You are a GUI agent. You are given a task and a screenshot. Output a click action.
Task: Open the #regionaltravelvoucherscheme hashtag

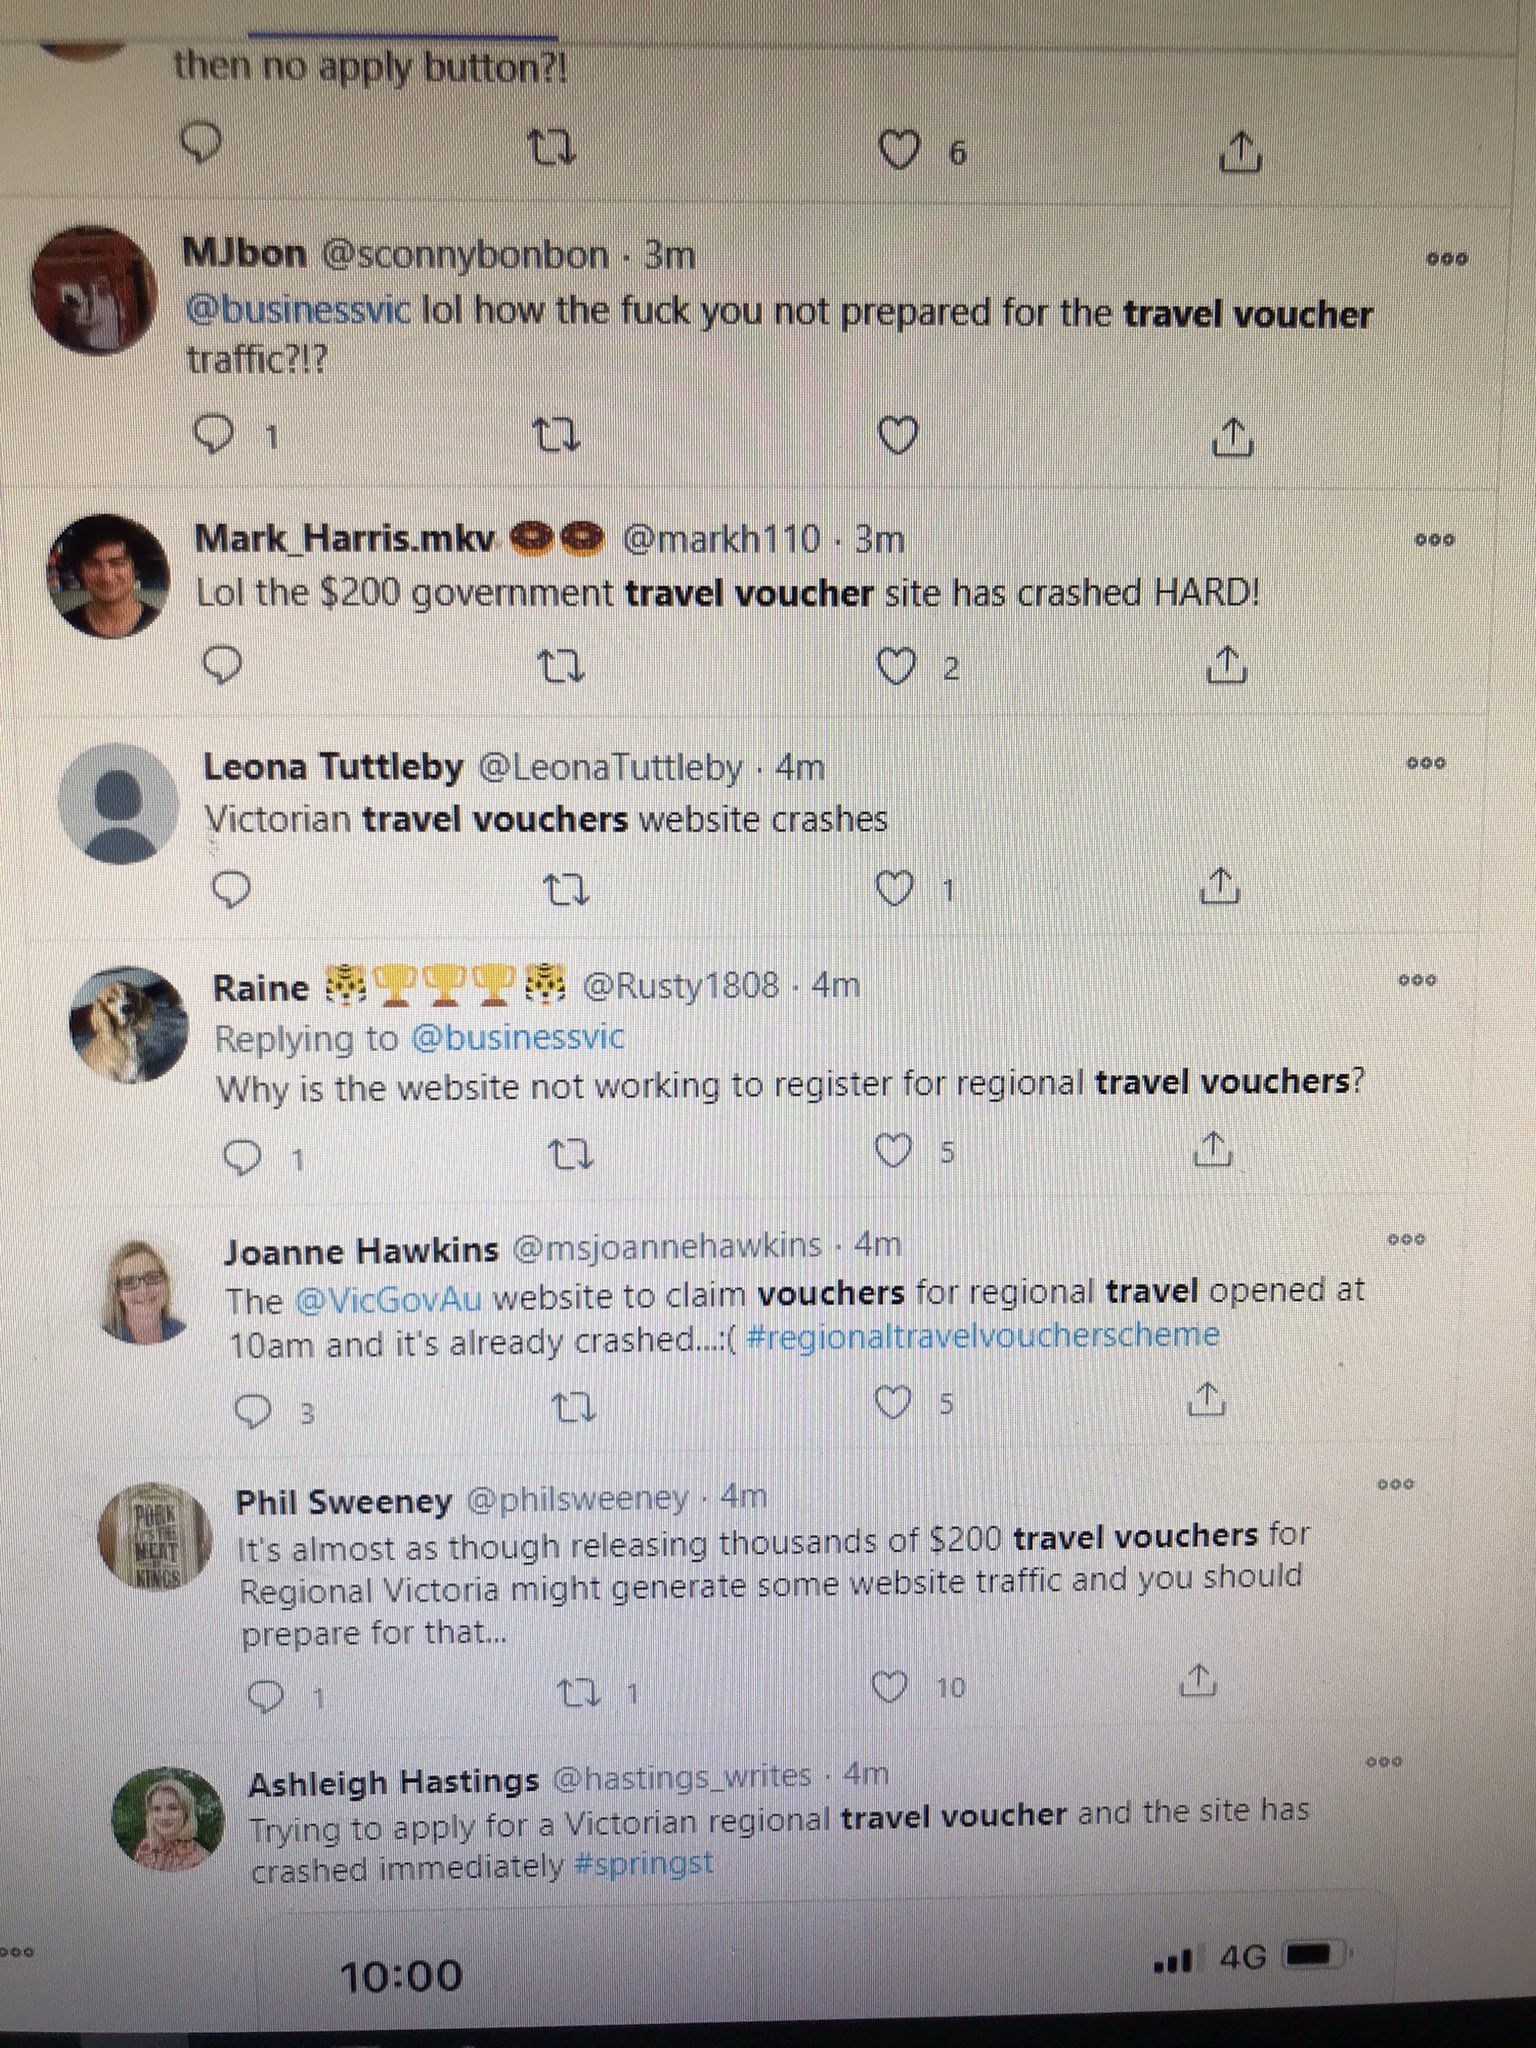[982, 1335]
